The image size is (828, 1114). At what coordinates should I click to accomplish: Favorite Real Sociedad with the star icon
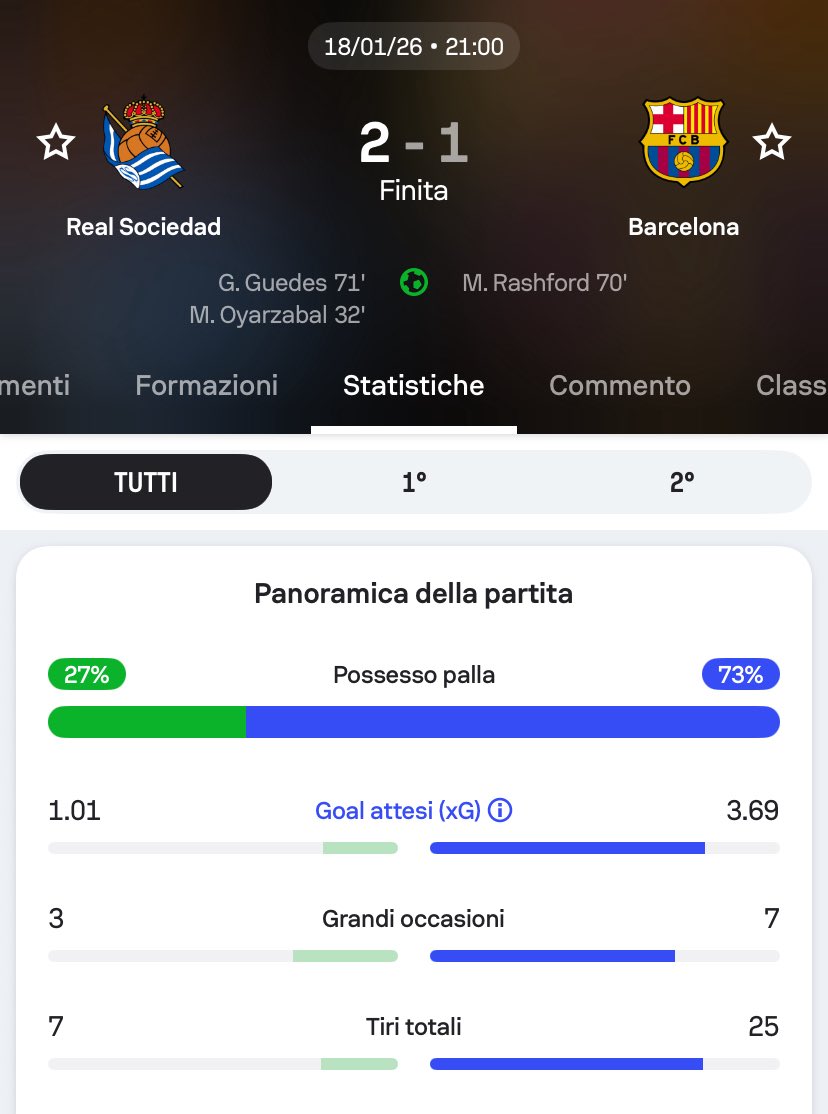pos(56,143)
